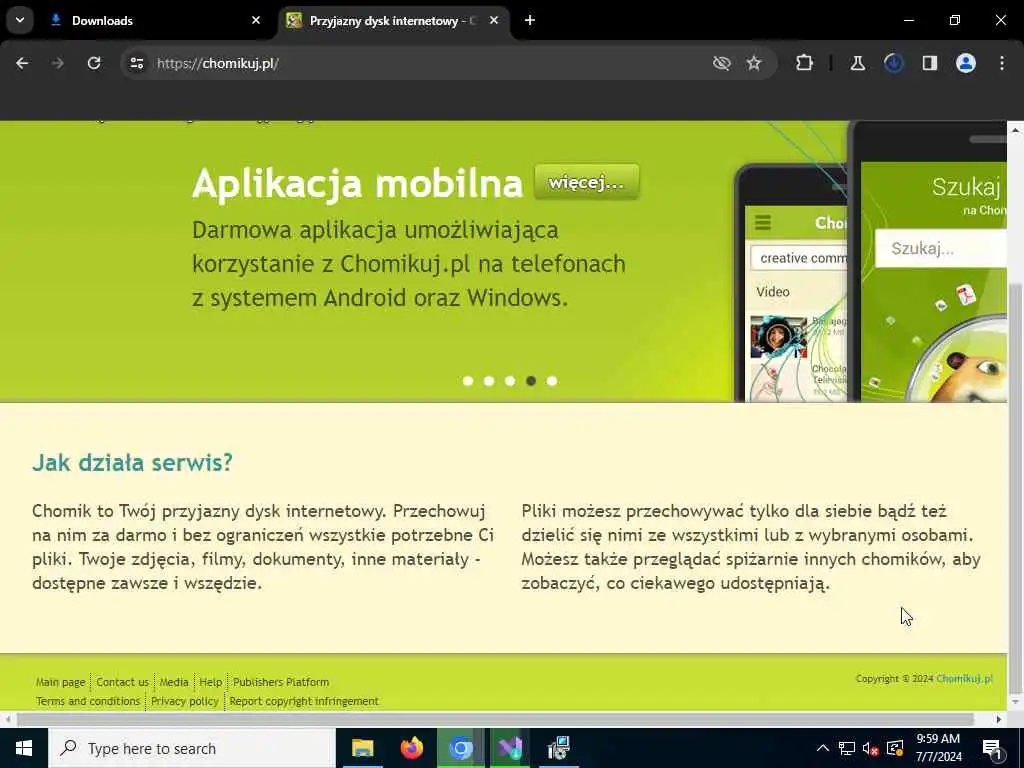Open the Publishers Platform link
This screenshot has height=768, width=1024.
coord(281,682)
